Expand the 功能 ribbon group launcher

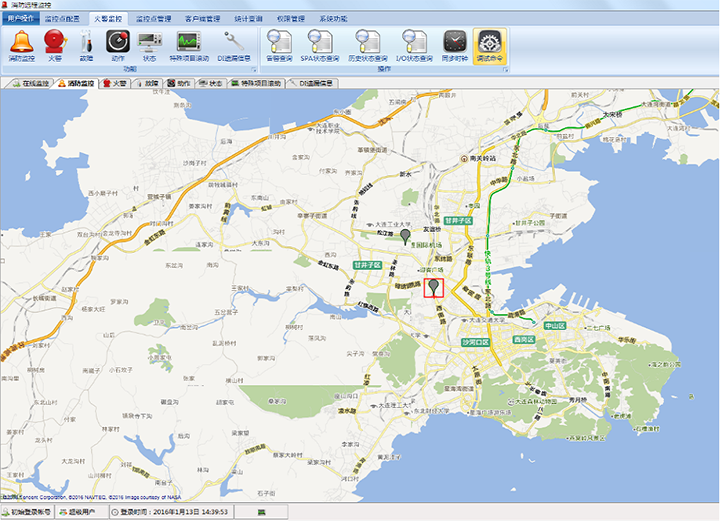[x=255, y=69]
